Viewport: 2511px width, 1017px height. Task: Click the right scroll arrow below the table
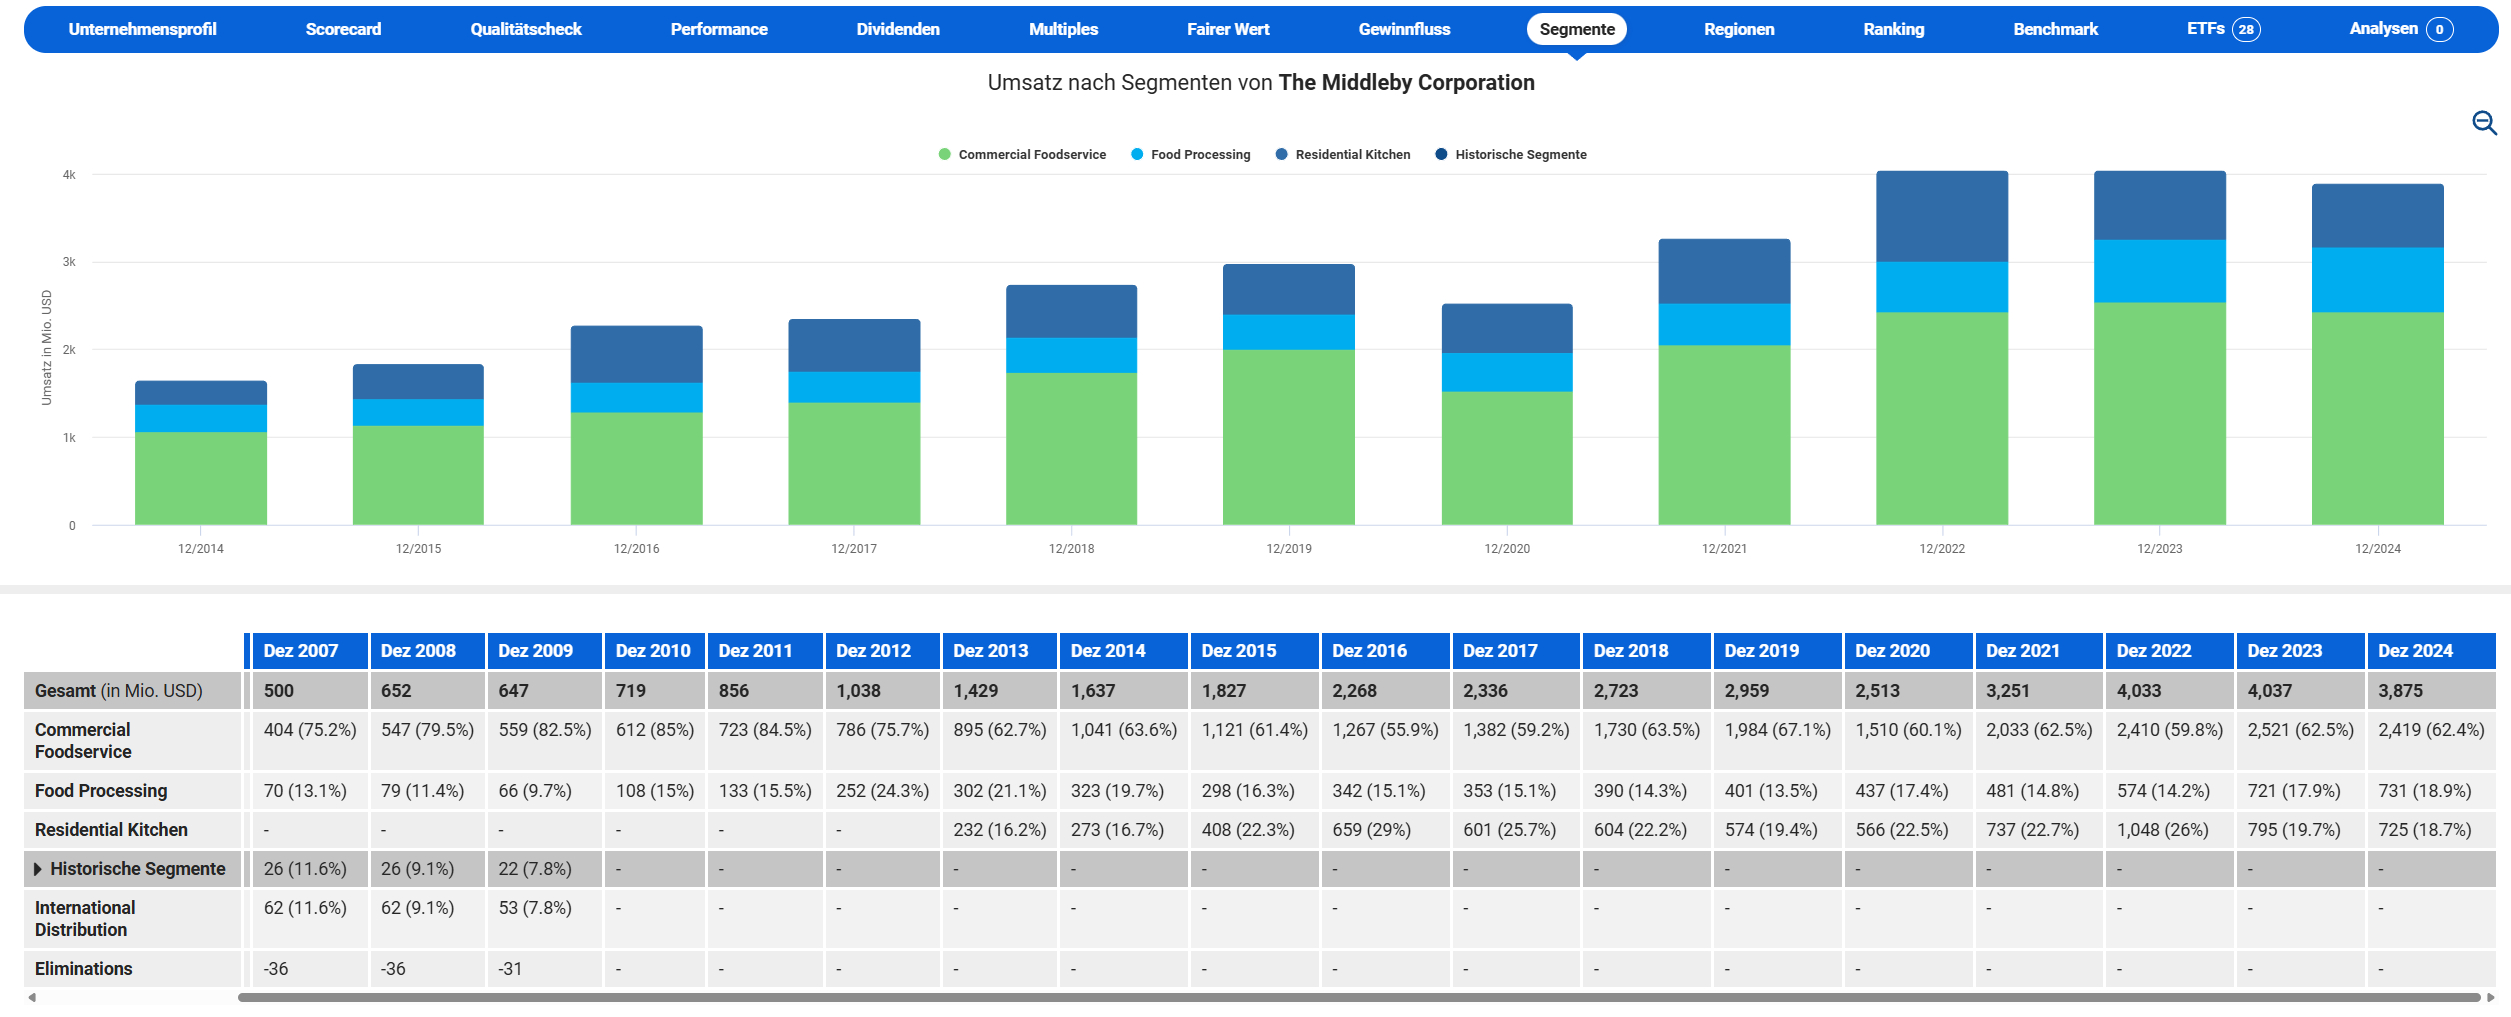pos(2490,997)
